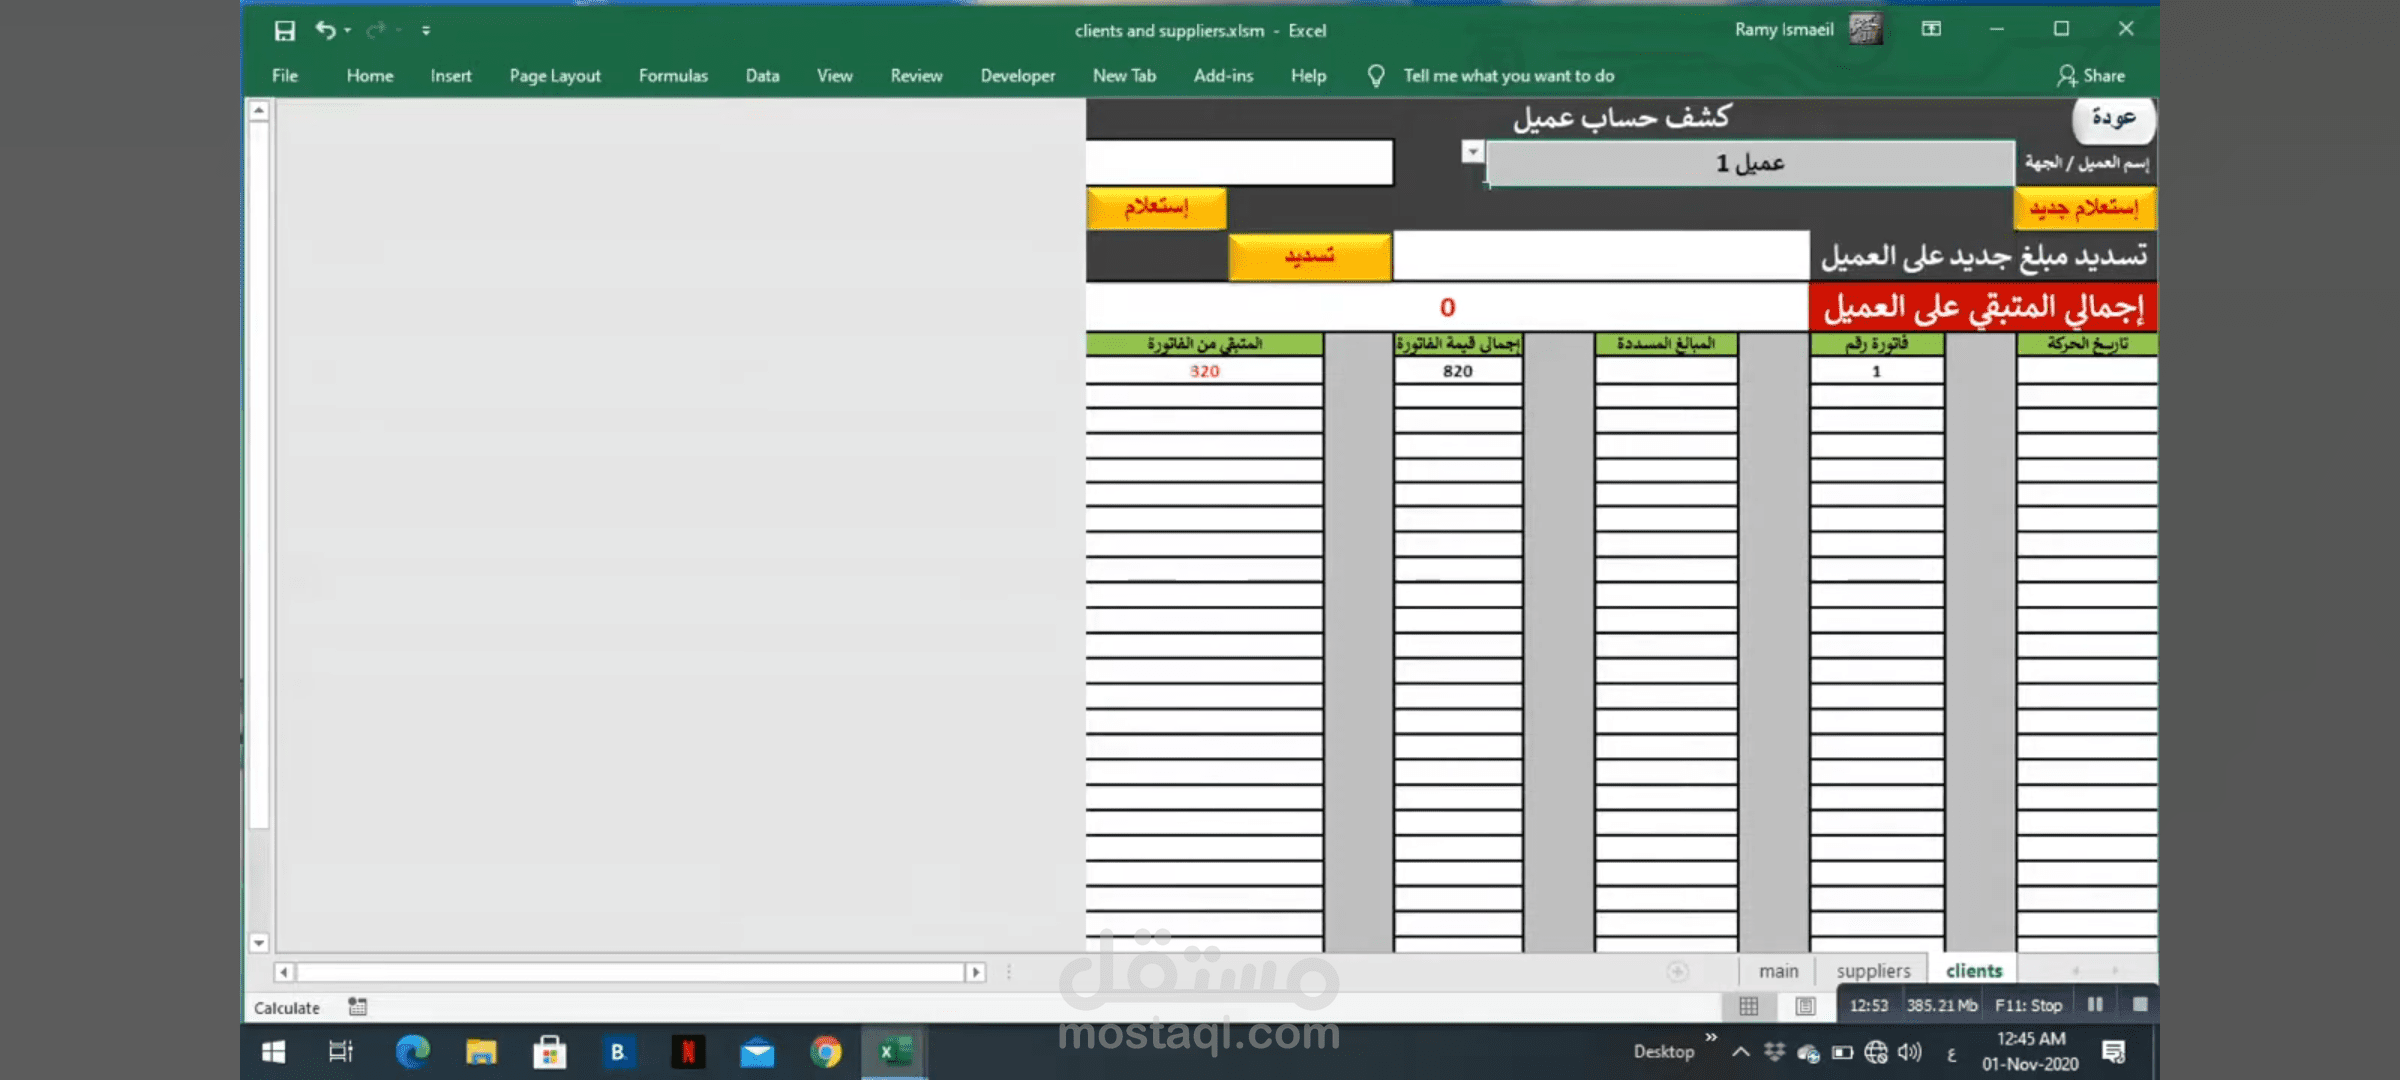Open File Explorer from taskbar
The height and width of the screenshot is (1080, 2400).
[x=481, y=1052]
